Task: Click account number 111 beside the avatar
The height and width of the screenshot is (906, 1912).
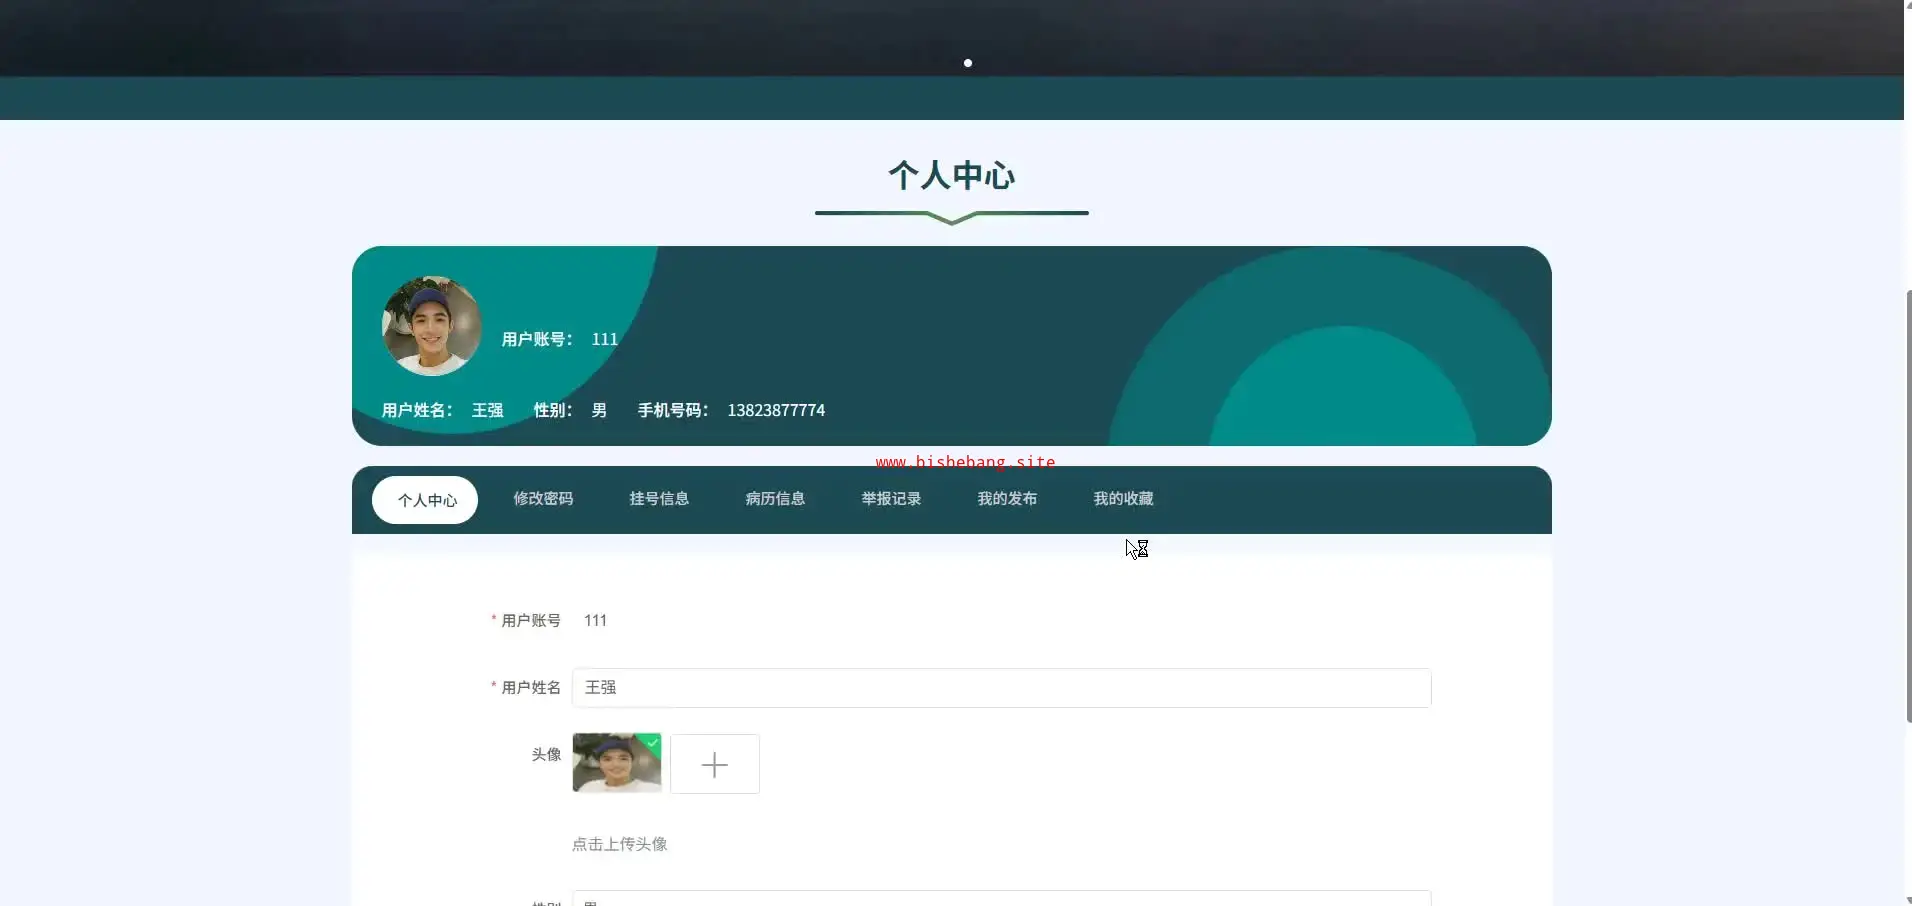Action: pos(605,339)
